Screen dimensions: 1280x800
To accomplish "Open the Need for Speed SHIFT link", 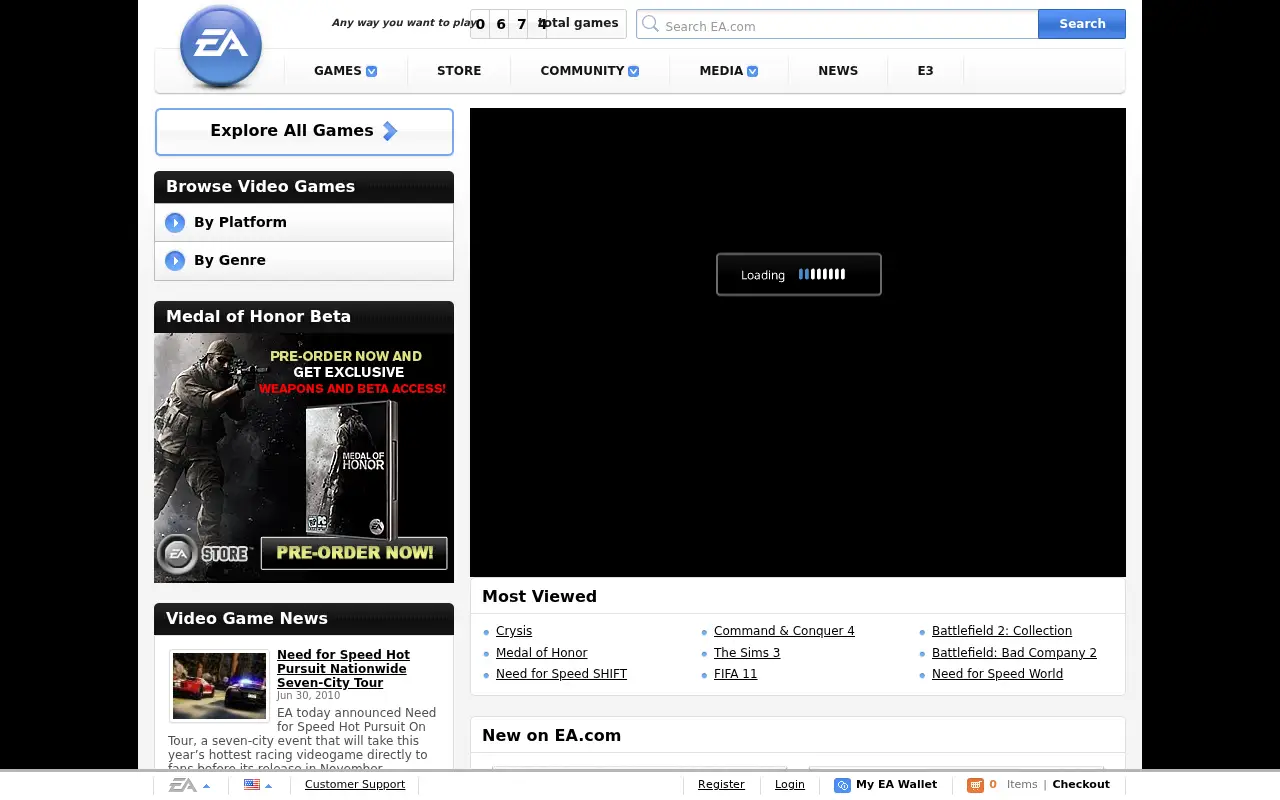I will click(561, 674).
